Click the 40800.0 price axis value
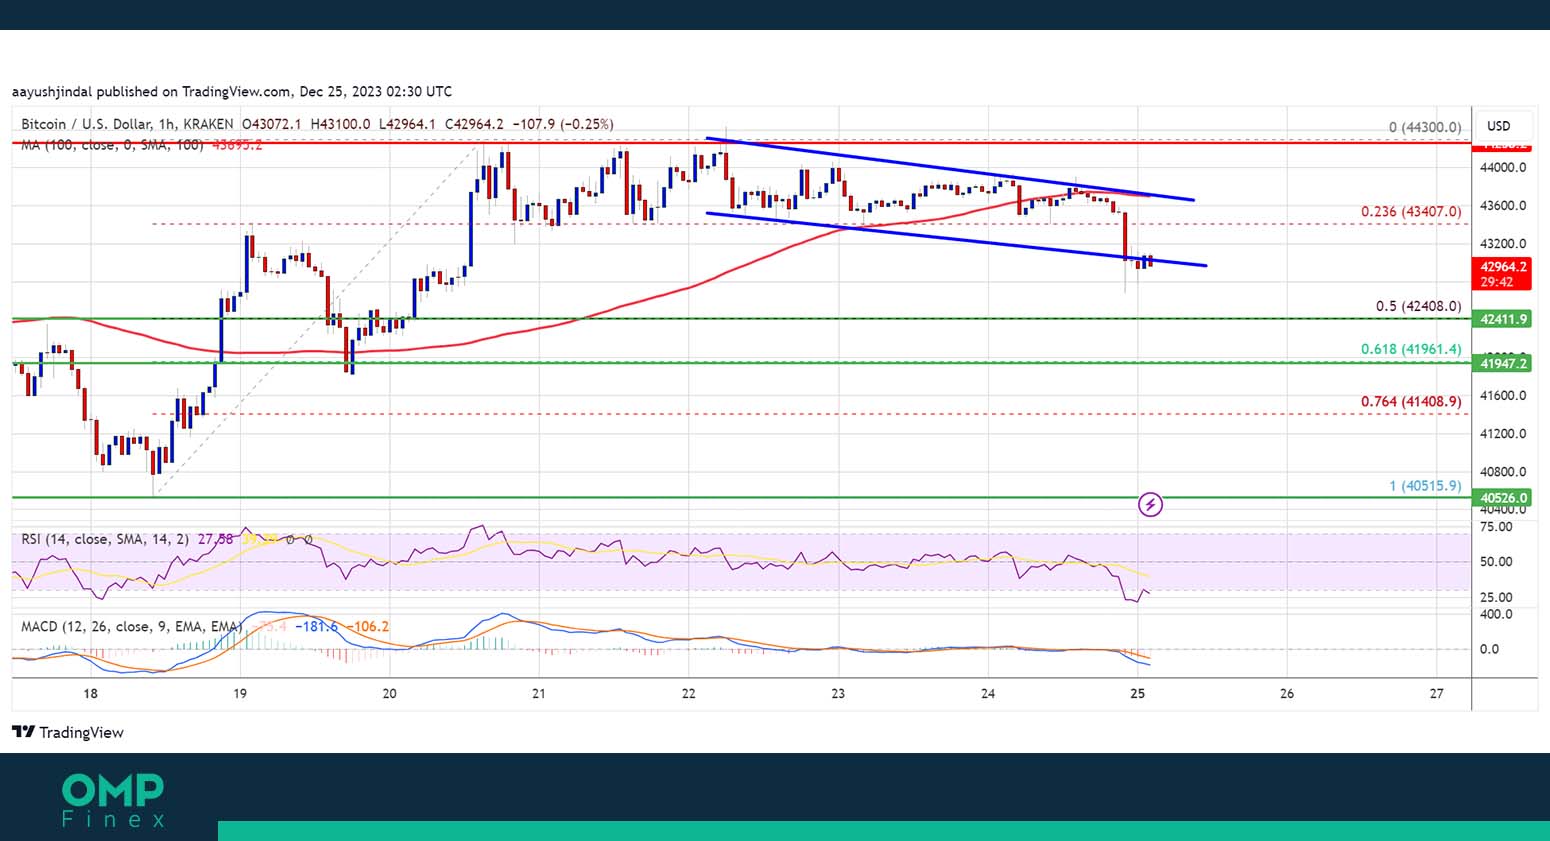The image size is (1550, 841). (x=1503, y=471)
